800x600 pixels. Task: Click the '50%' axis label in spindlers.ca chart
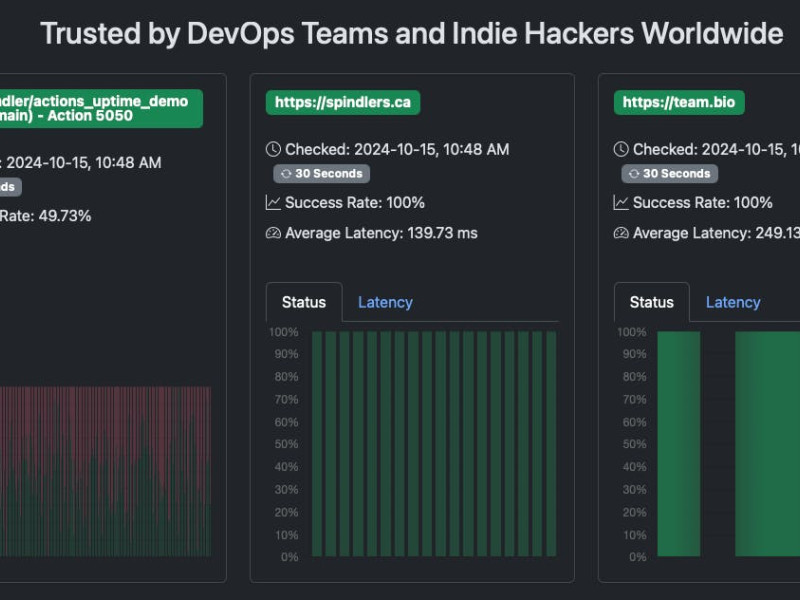pos(286,444)
